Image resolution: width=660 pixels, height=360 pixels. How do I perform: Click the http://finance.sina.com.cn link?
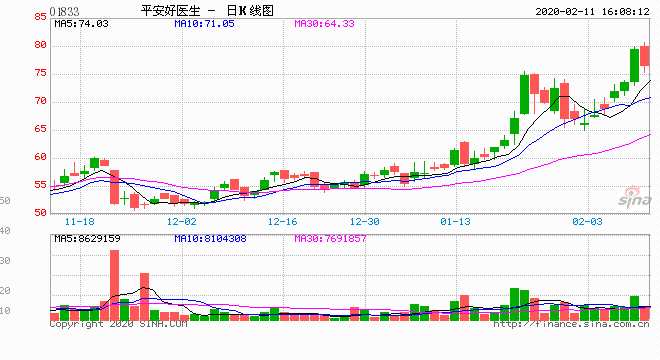tap(571, 324)
